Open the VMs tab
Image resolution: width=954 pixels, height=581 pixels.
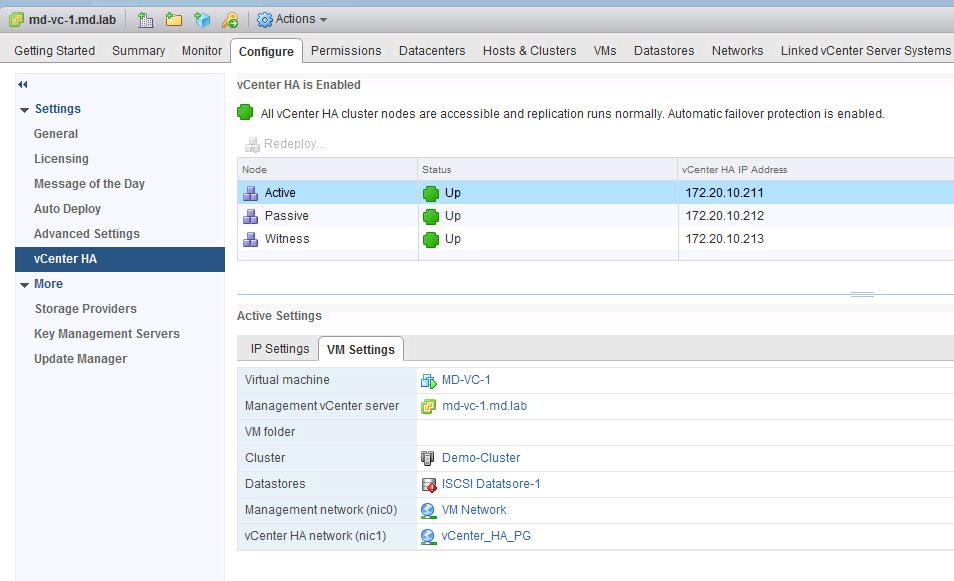point(605,50)
